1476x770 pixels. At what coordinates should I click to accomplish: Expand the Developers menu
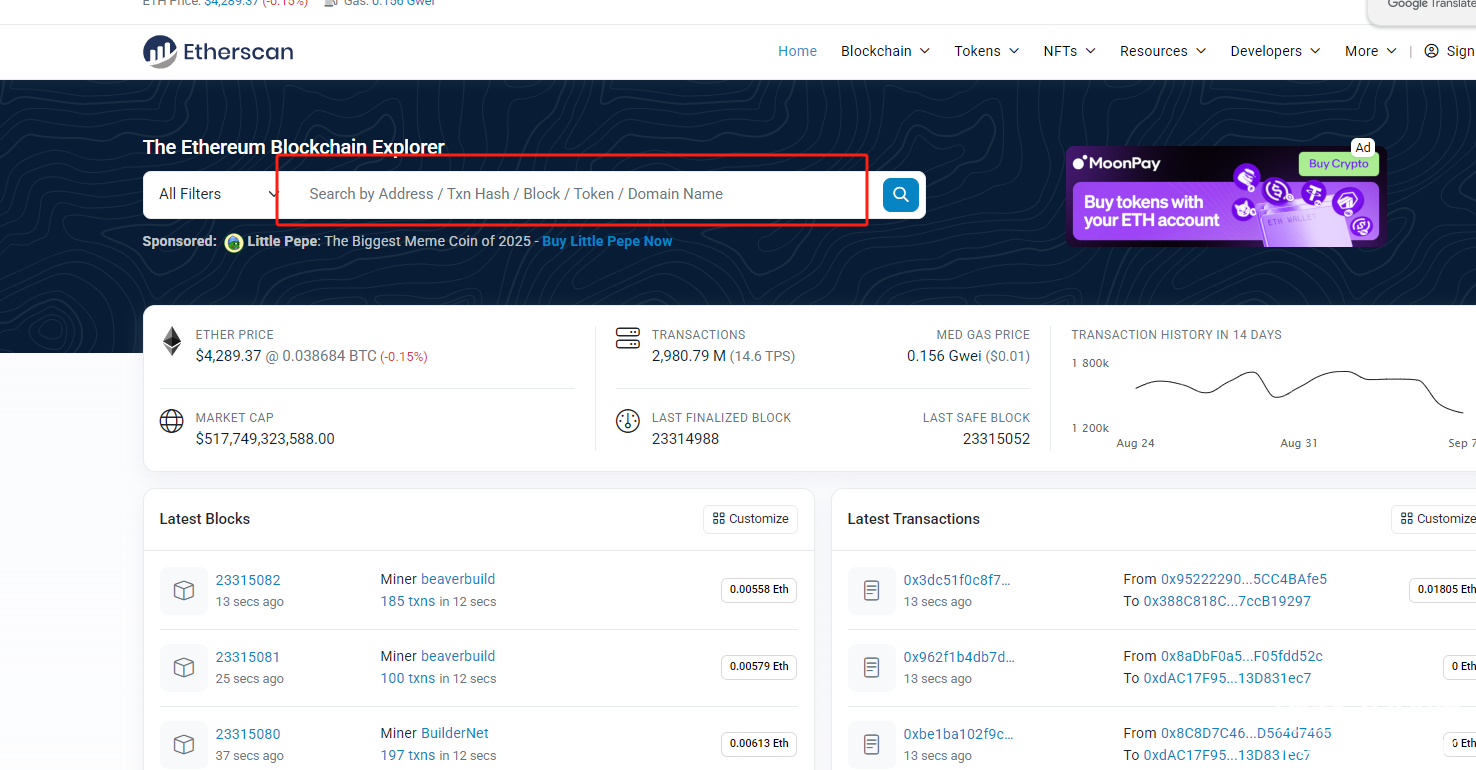click(x=1275, y=51)
